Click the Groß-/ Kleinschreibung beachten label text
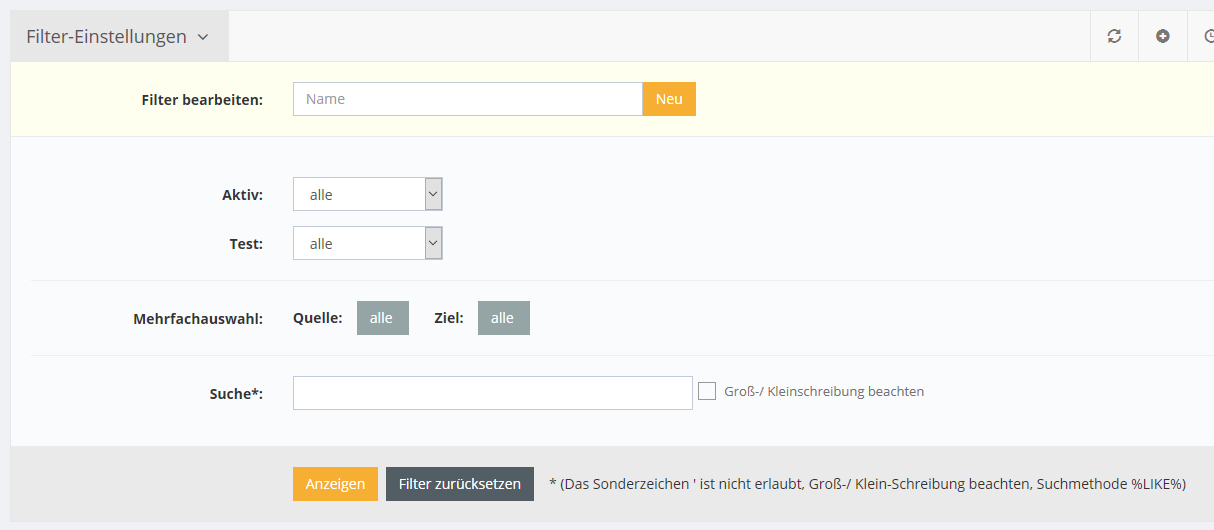This screenshot has width=1214, height=530. 824,392
